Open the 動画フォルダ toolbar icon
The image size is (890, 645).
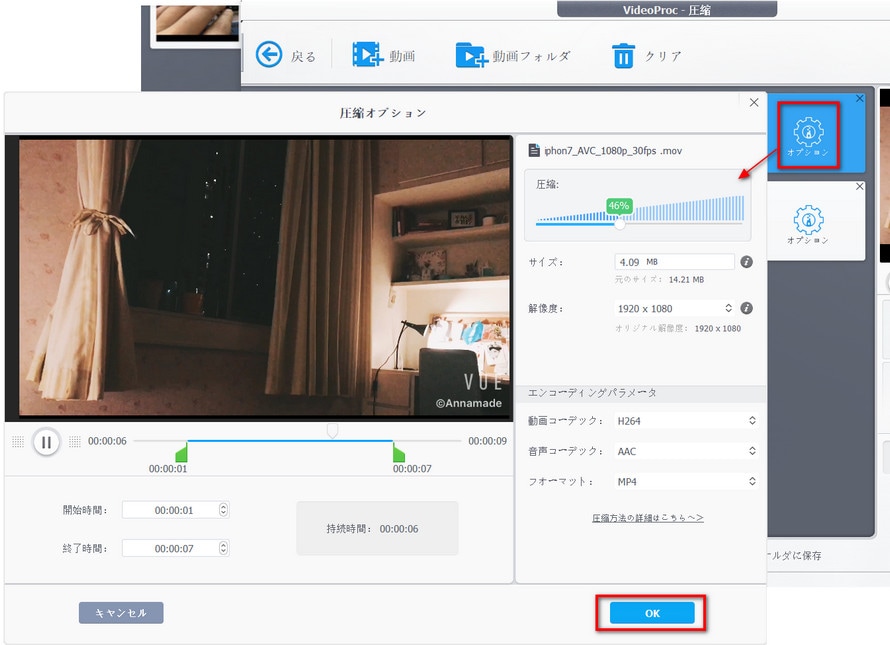(470, 54)
